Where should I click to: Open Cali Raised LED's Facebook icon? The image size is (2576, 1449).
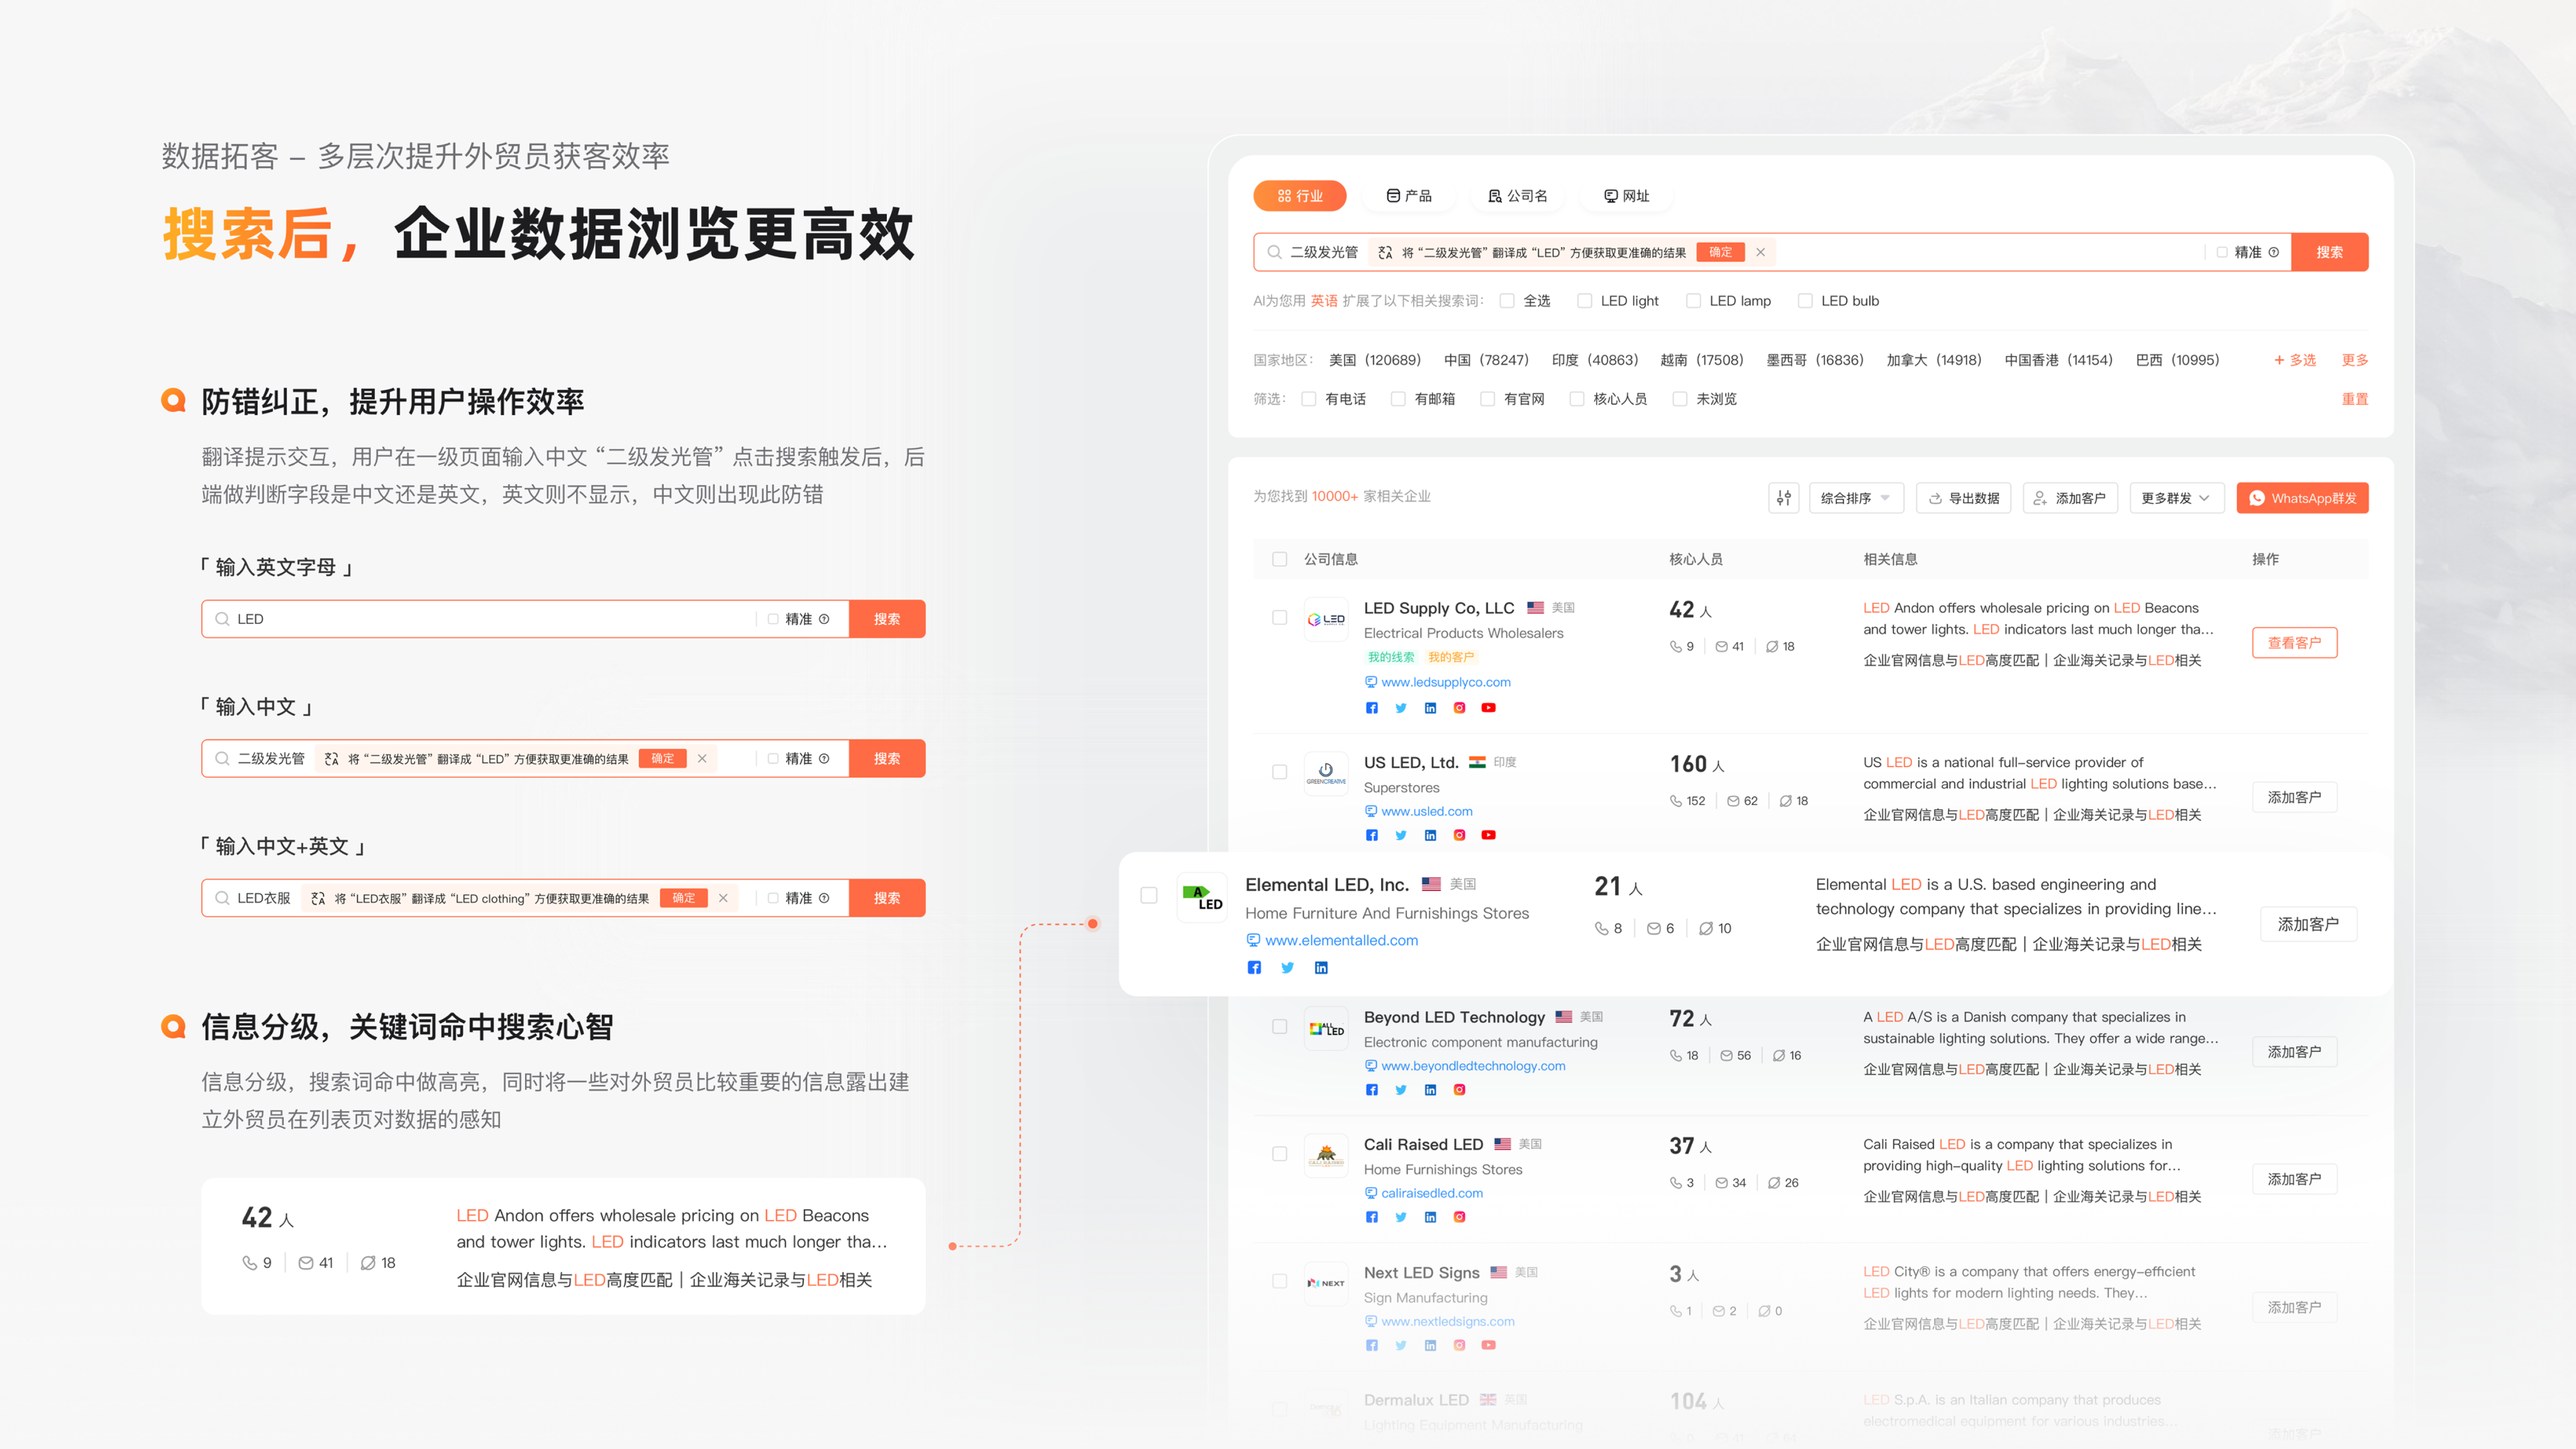pos(1372,1217)
